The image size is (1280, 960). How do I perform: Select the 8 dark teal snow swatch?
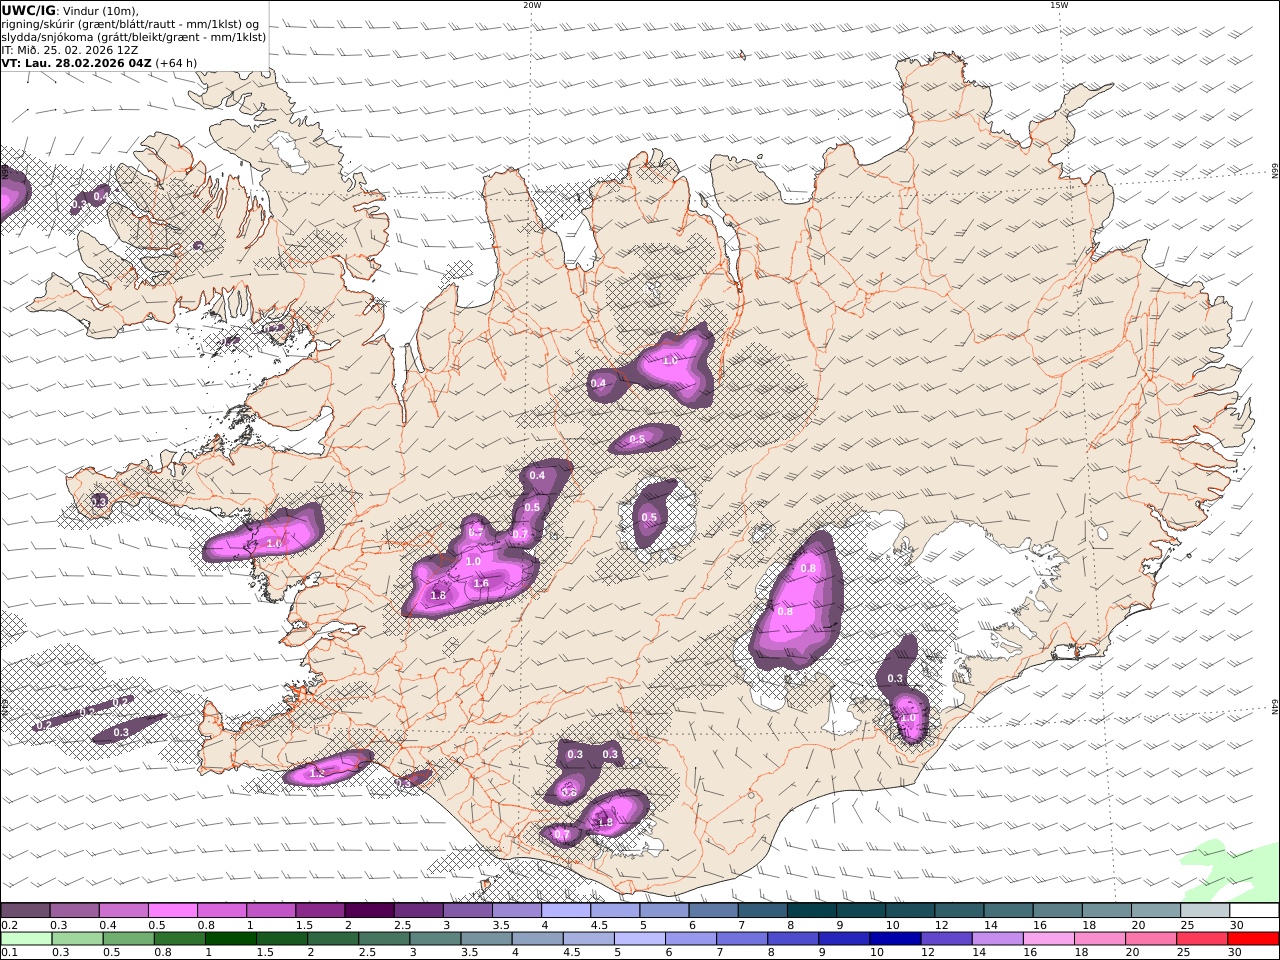tap(810, 911)
